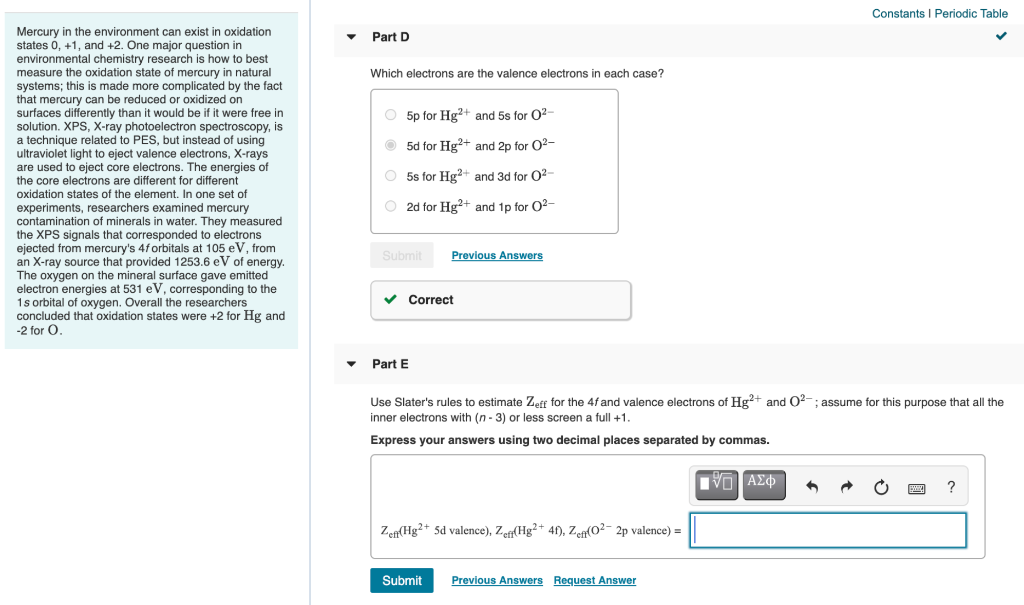Viewport: 1024px width, 605px height.
Task: Open the Periodic Table link
Action: [x=971, y=13]
